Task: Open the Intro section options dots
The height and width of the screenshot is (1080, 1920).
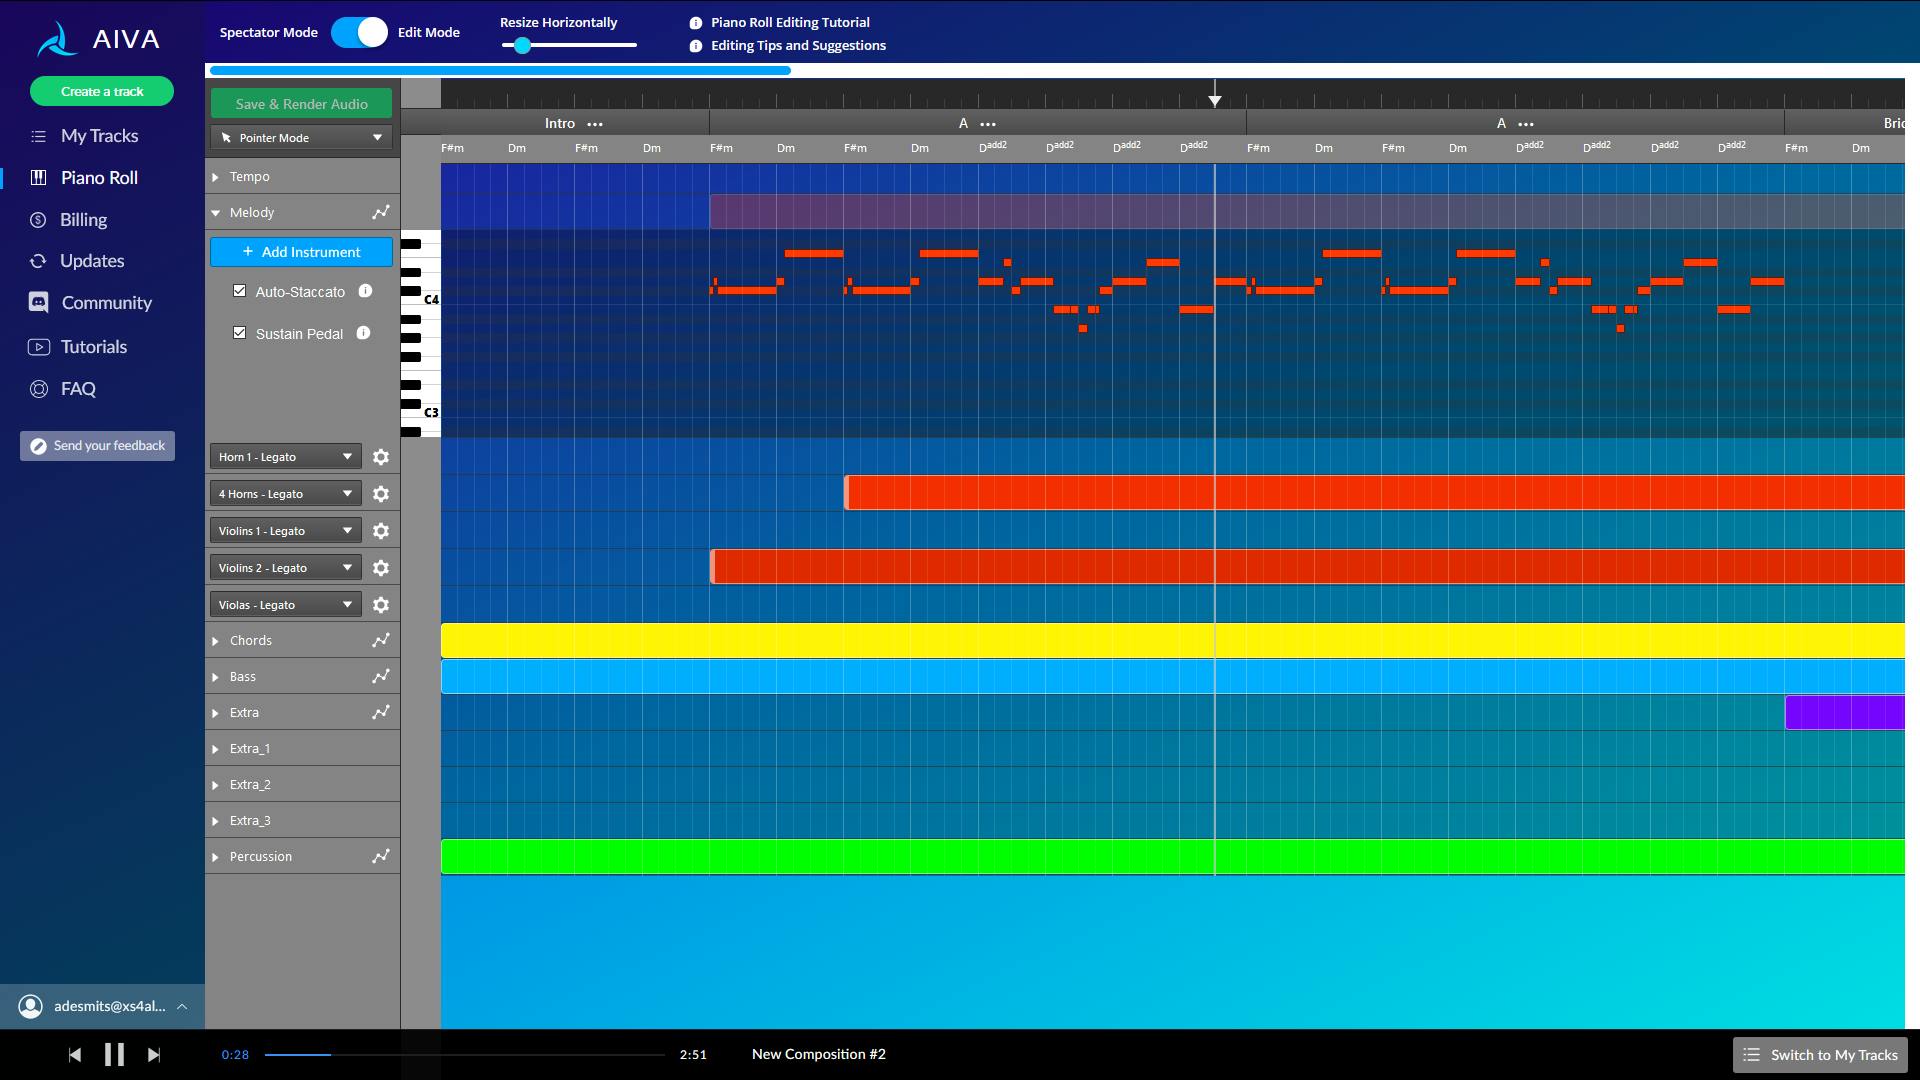Action: pos(595,124)
